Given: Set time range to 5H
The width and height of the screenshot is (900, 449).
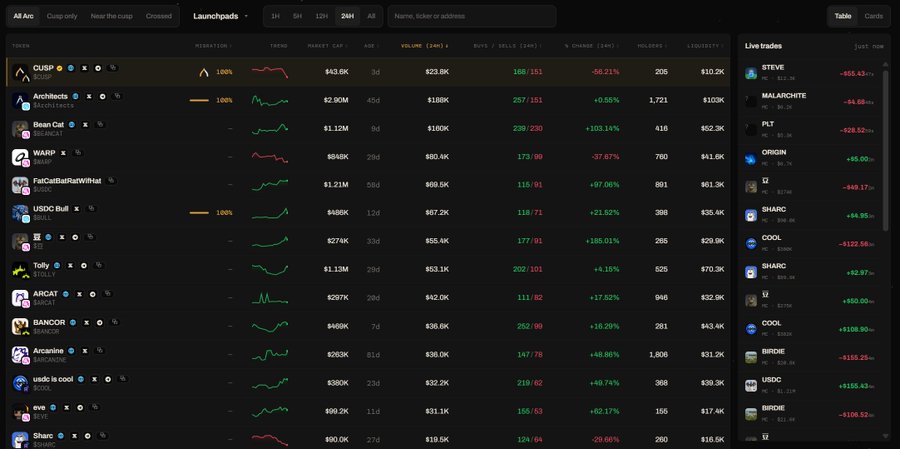Looking at the screenshot, I should coord(297,16).
